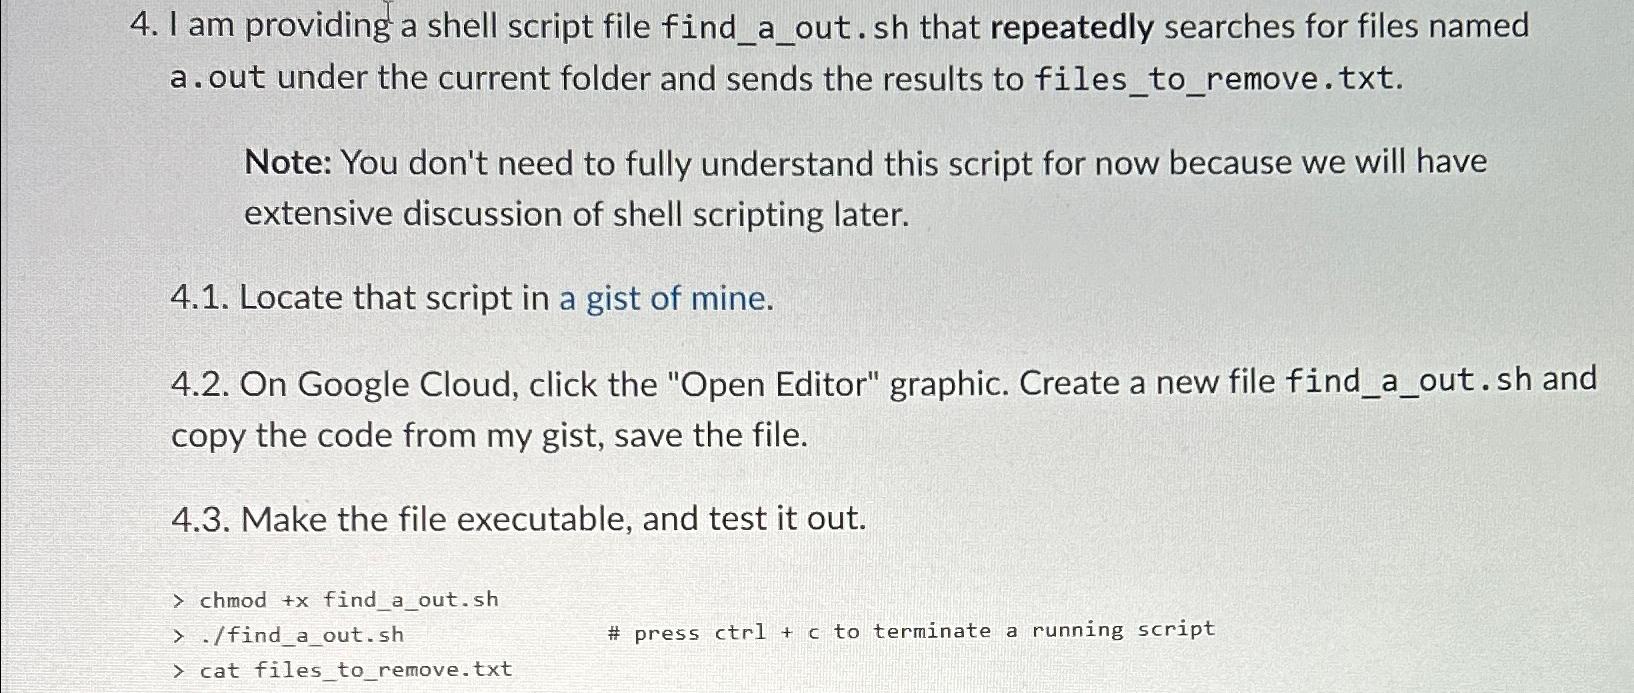Click the 'a.out' code text
The height and width of the screenshot is (693, 1634).
click(x=218, y=78)
